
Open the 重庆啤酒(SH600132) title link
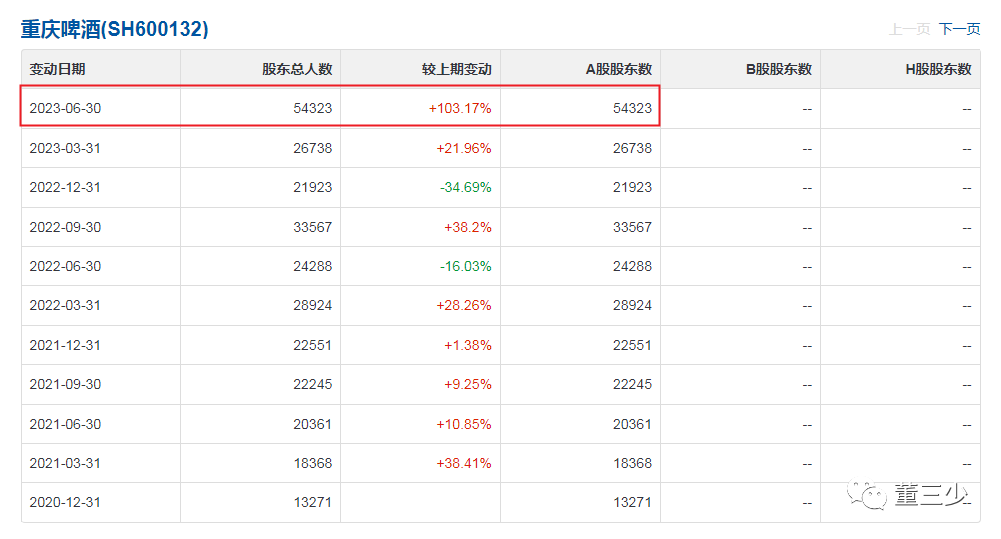(114, 29)
